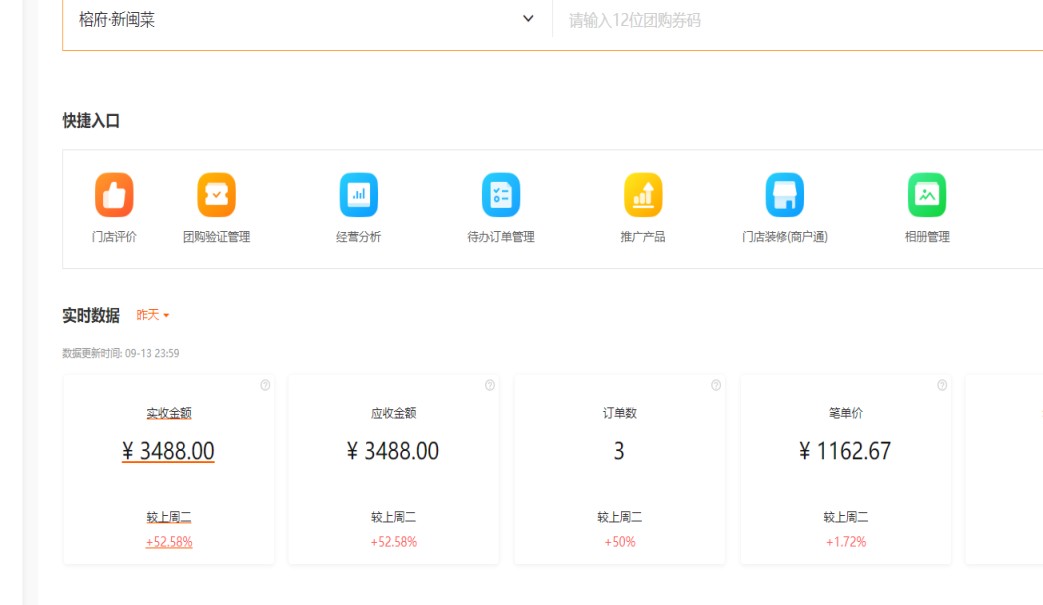
Task: Open the 待办订单管理 checklist icon
Action: click(x=501, y=195)
